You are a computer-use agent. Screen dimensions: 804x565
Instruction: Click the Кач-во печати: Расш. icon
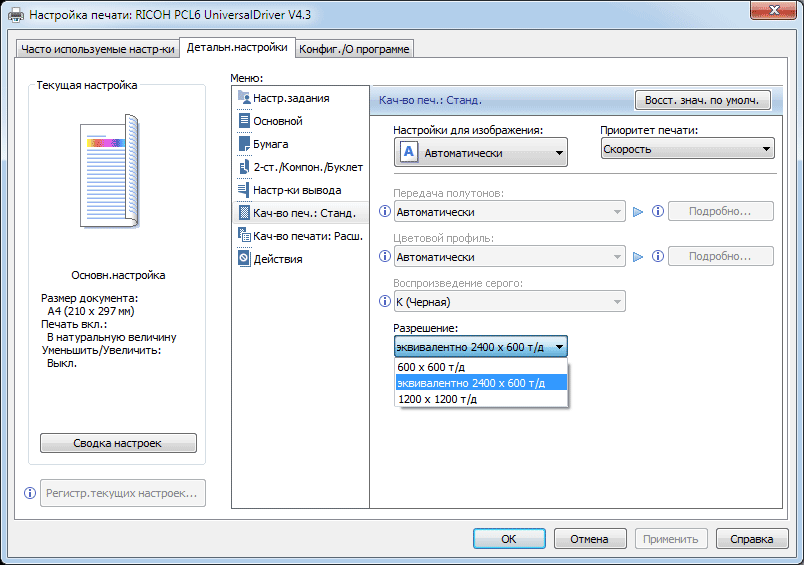click(244, 236)
